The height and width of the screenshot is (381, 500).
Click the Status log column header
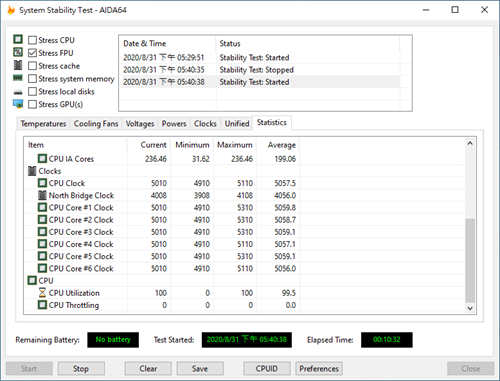[x=307, y=44]
